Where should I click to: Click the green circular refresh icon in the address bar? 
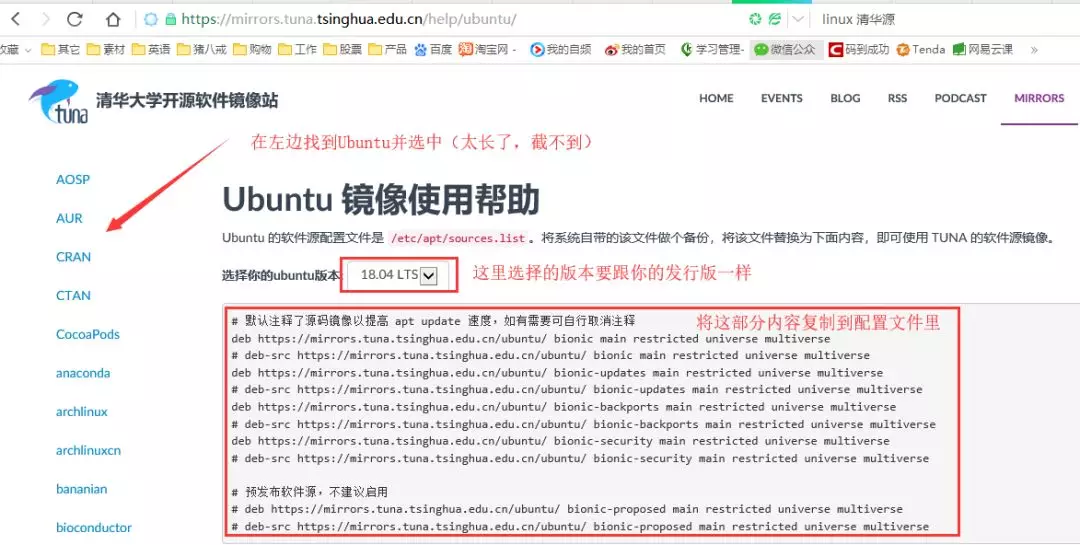coord(756,19)
